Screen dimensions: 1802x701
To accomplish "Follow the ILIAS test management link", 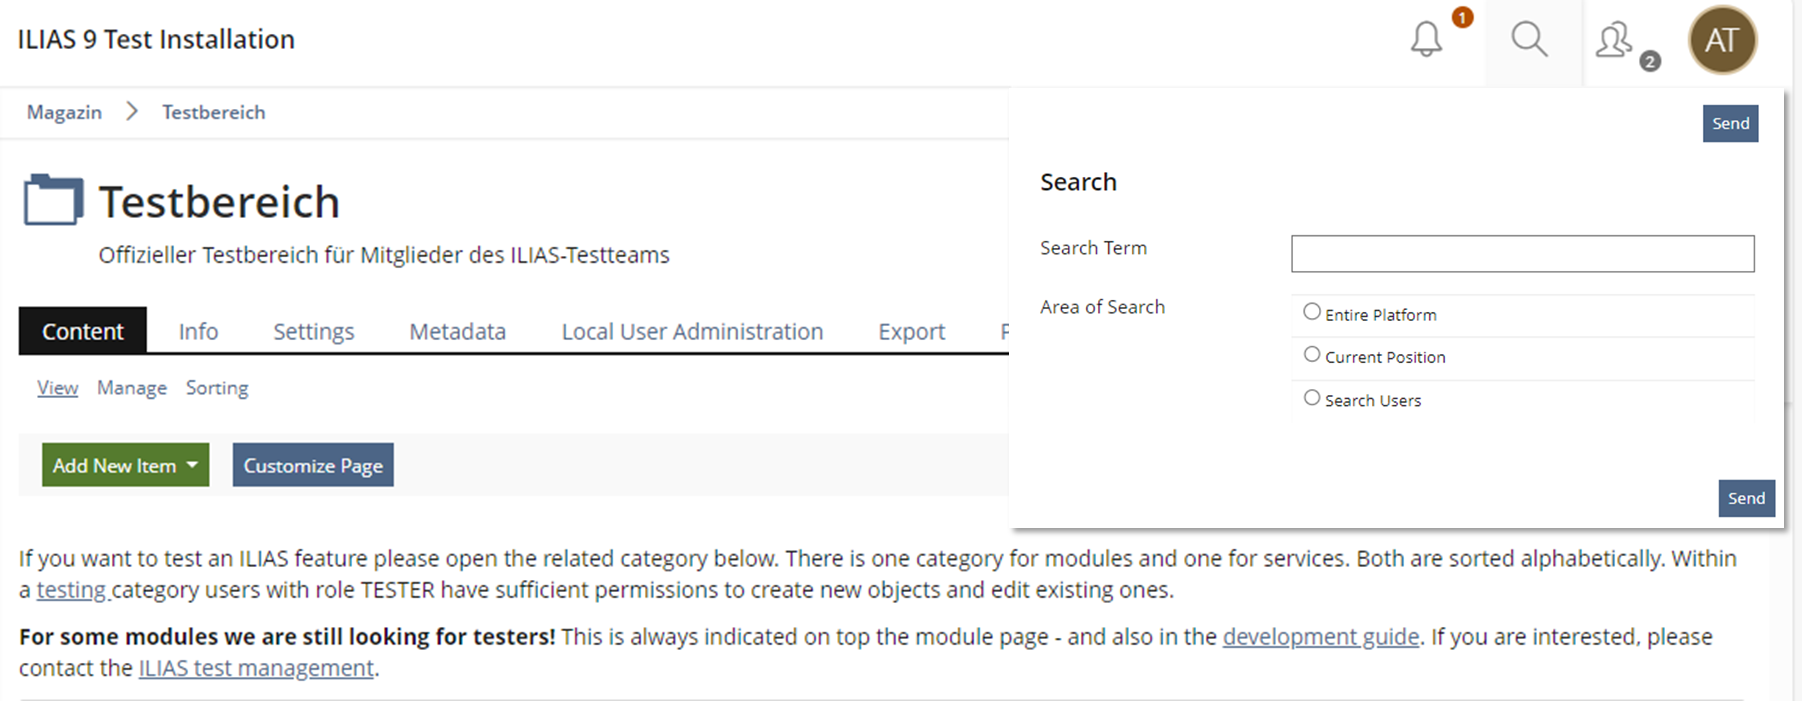I will click(256, 668).
